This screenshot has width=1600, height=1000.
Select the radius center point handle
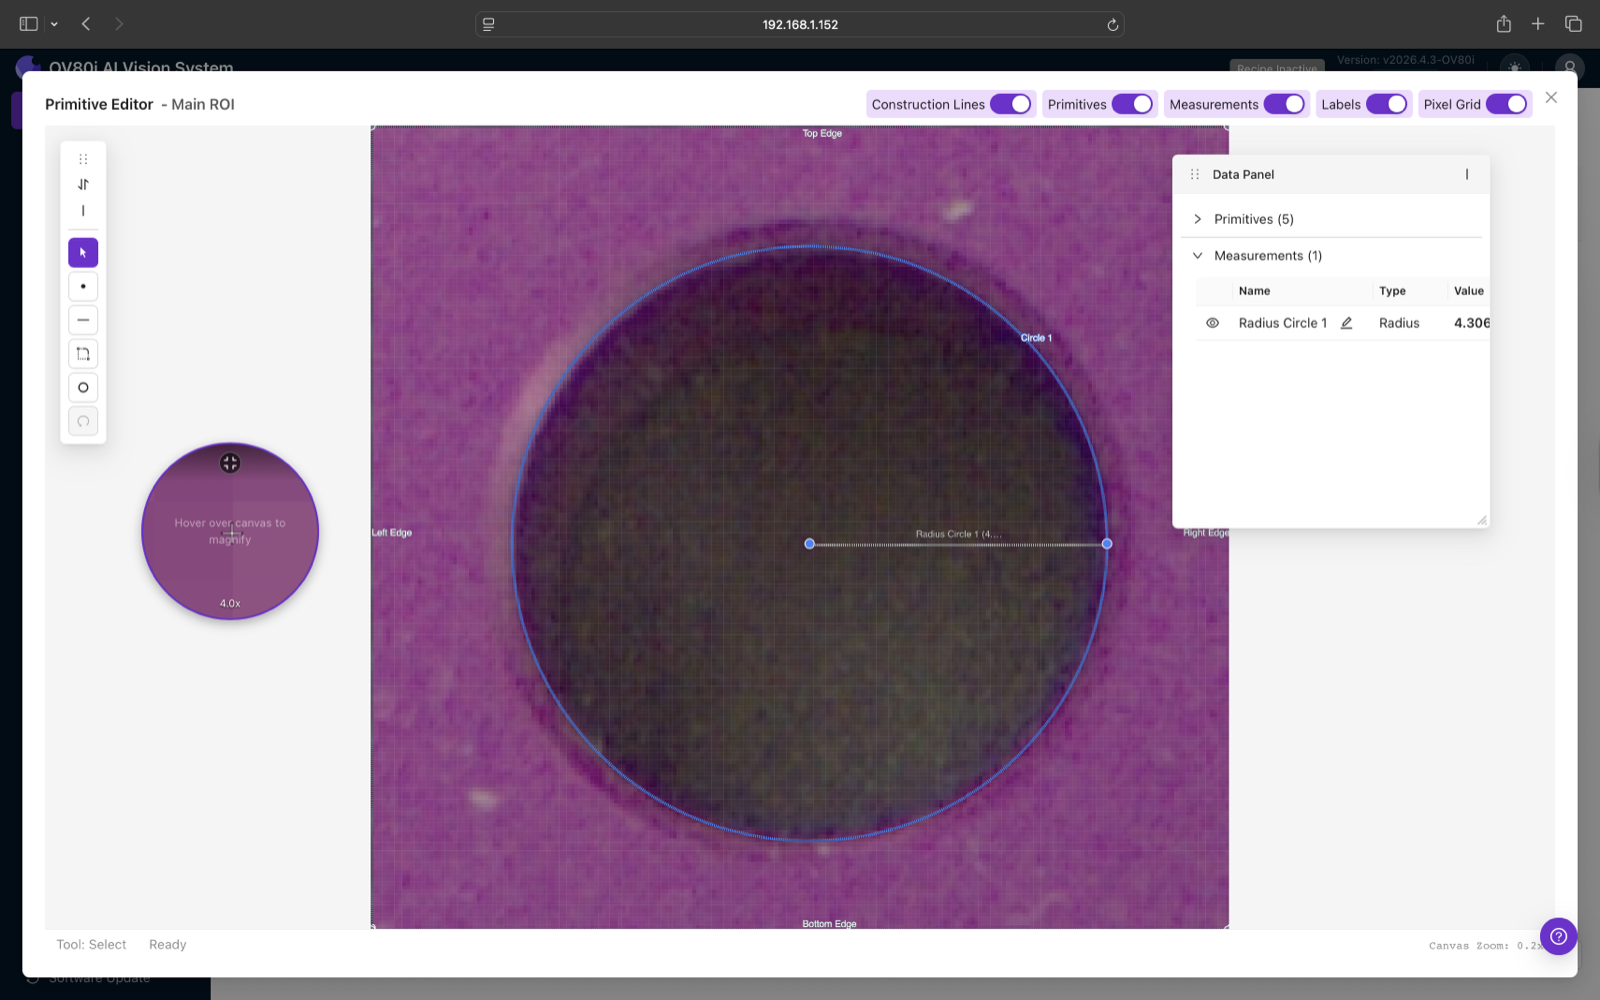(x=810, y=544)
